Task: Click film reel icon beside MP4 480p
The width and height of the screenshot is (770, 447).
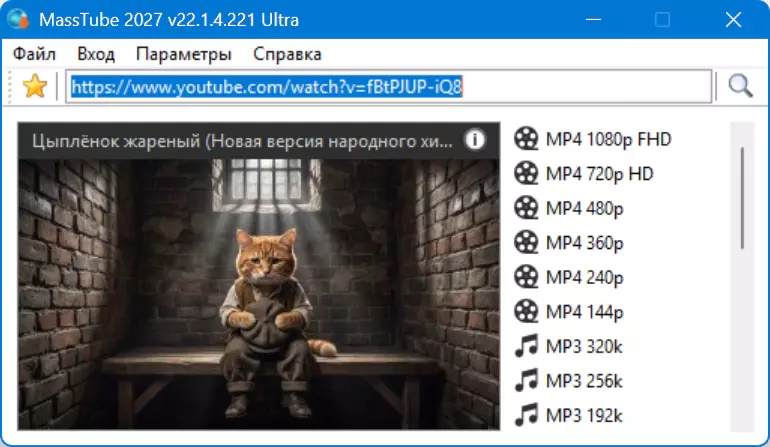Action: point(526,208)
